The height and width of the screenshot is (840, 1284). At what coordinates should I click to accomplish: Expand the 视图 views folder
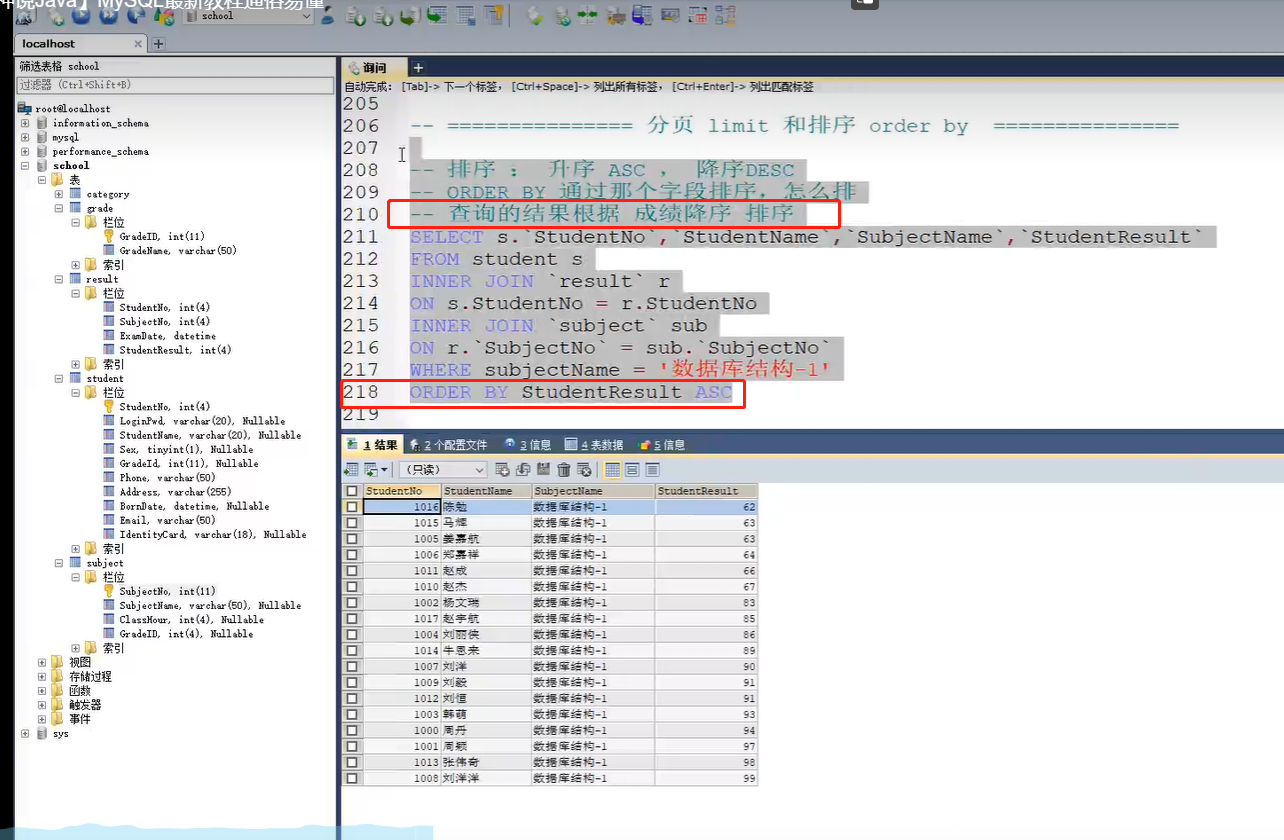(x=42, y=662)
